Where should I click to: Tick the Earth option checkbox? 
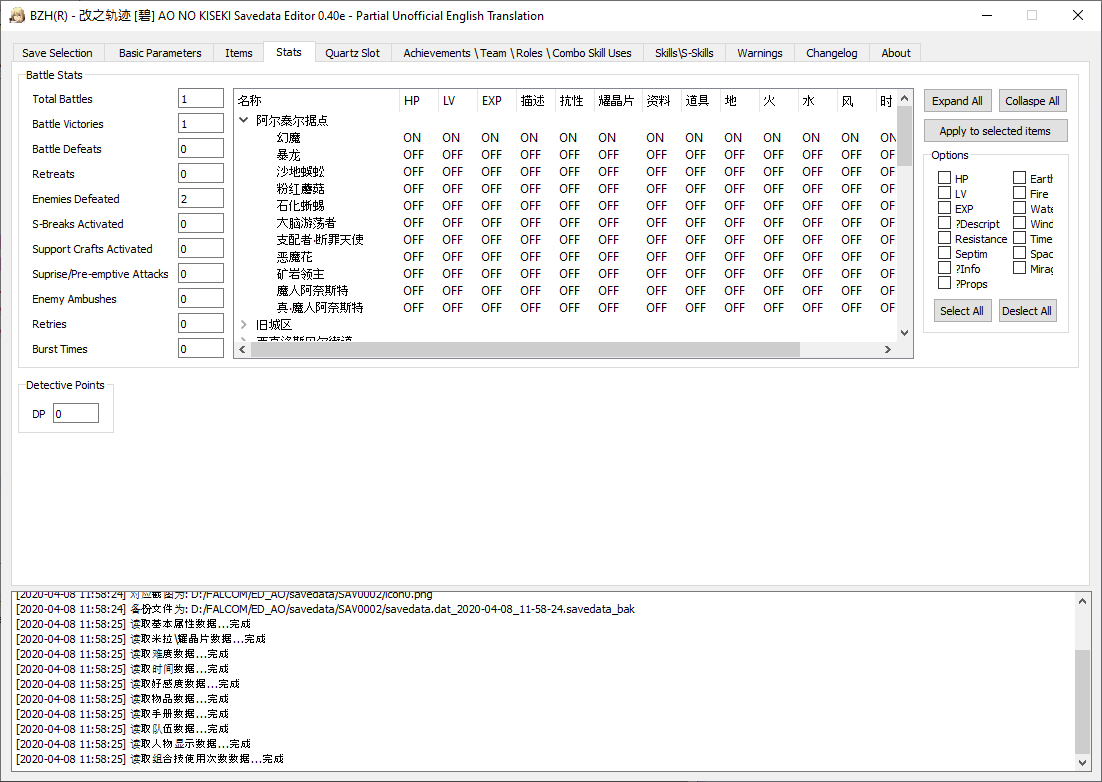coord(1020,178)
